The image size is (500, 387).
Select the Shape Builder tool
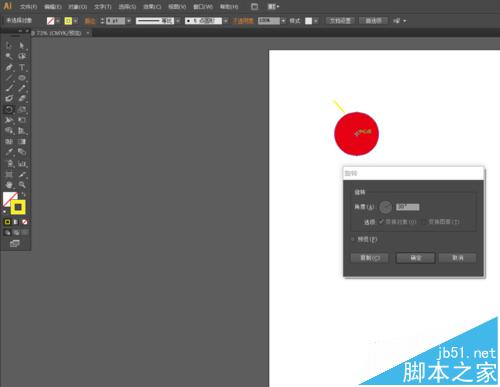(9, 131)
